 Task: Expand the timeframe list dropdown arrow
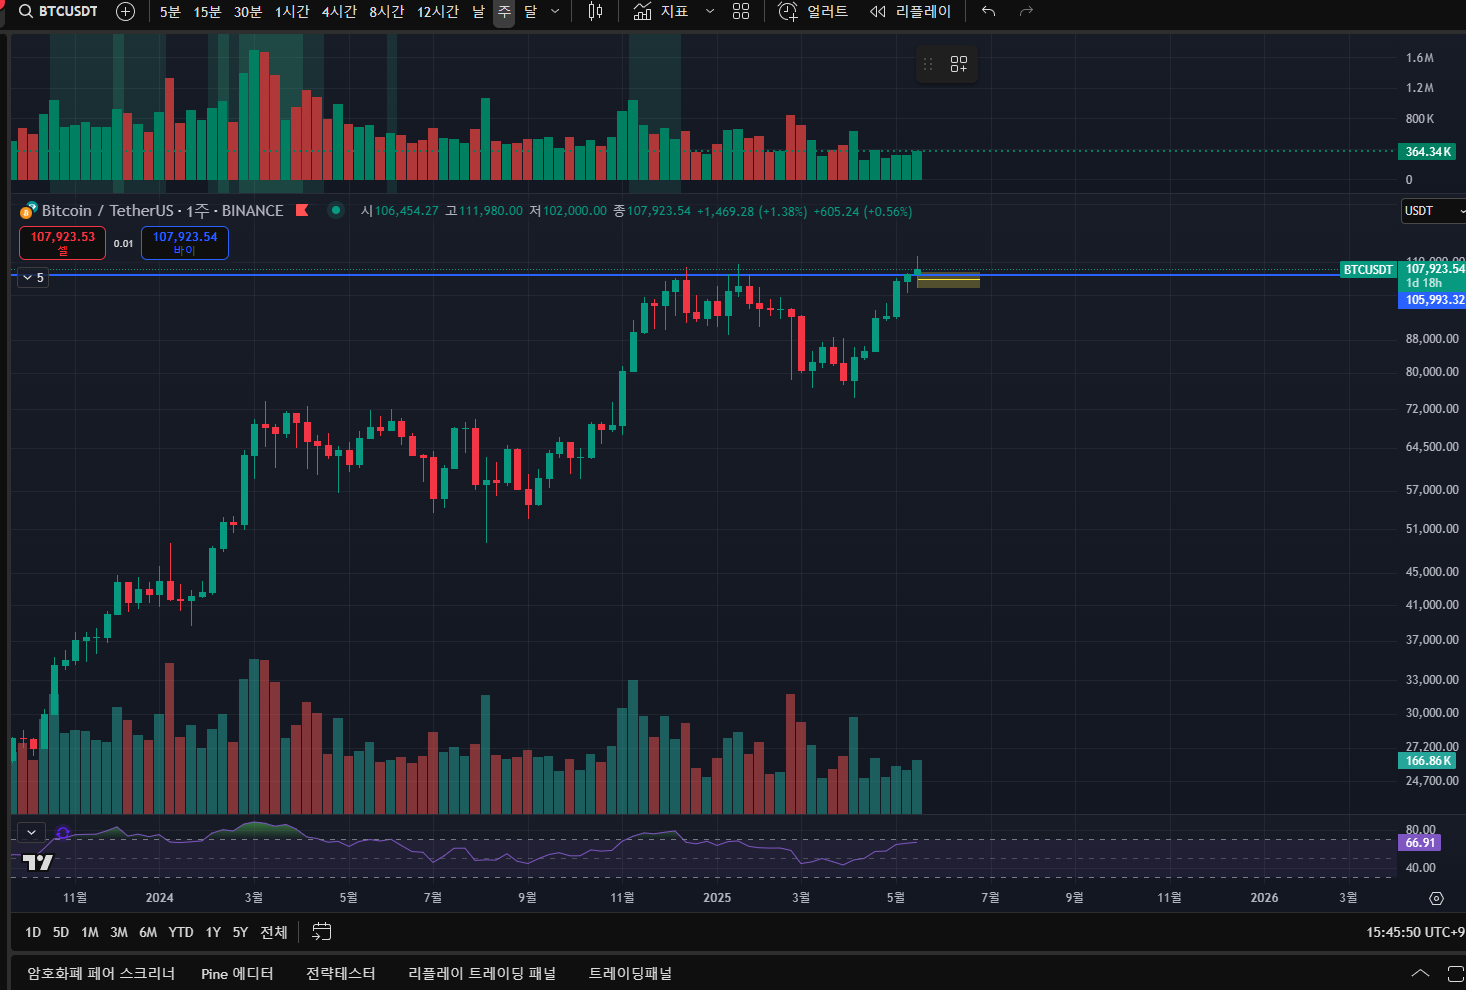click(555, 12)
